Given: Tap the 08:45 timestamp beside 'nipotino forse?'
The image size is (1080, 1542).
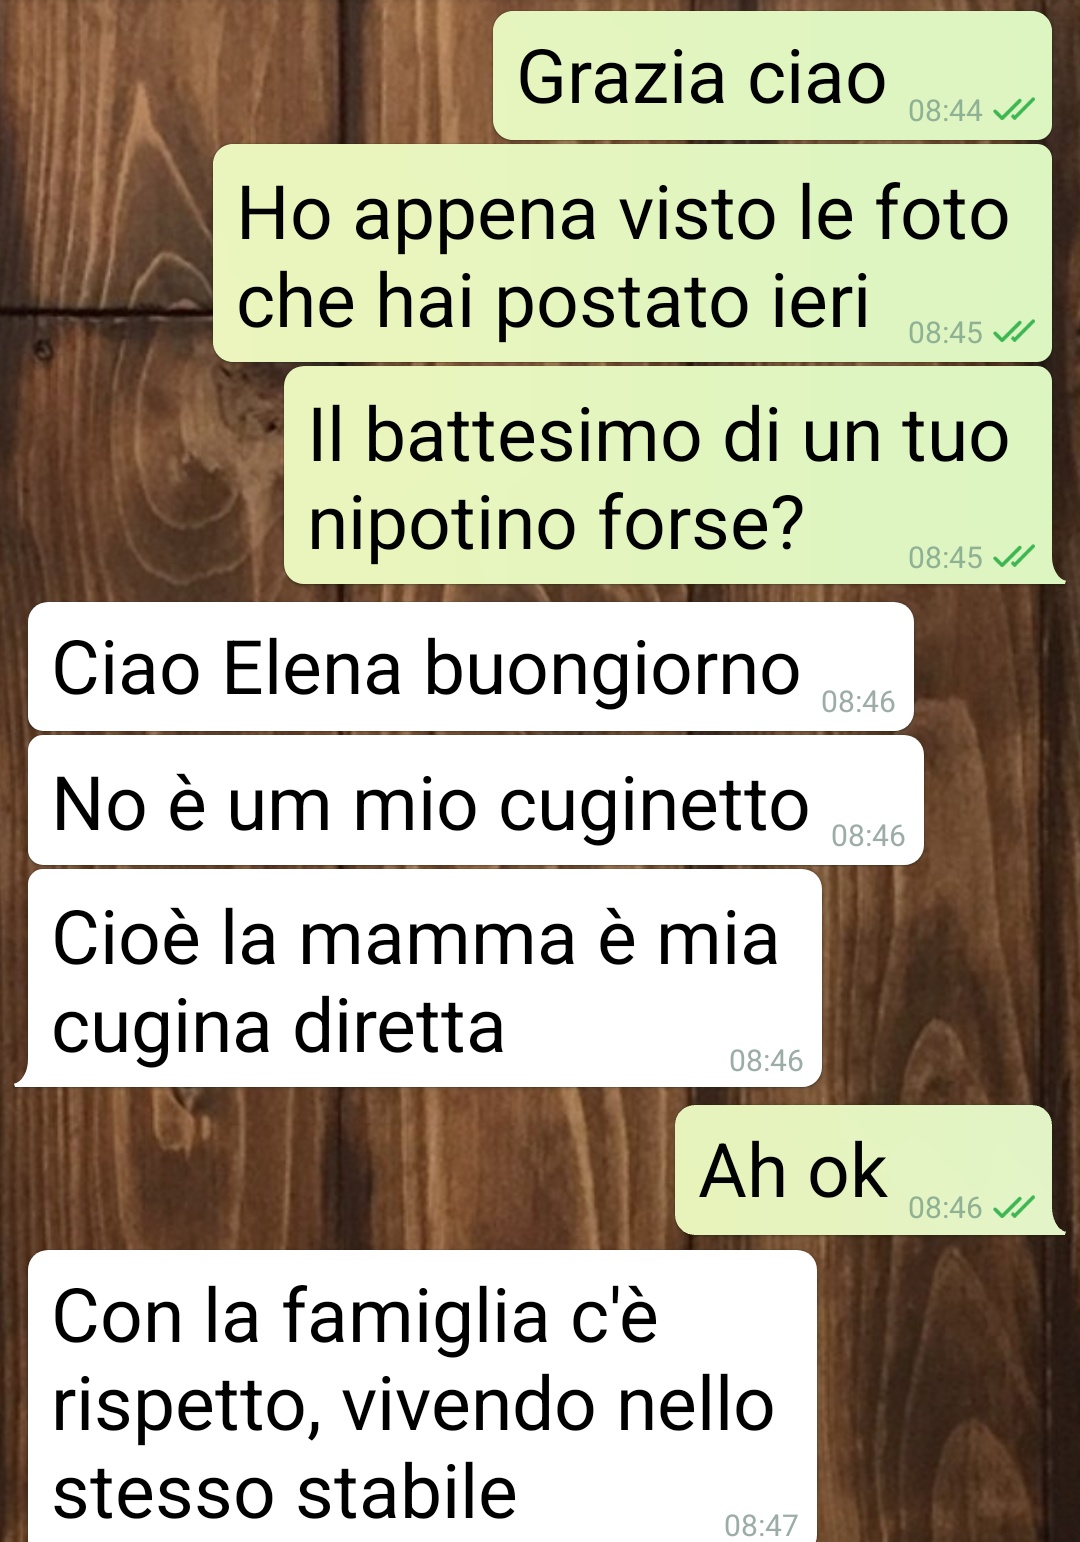Looking at the screenshot, I should tap(945, 557).
